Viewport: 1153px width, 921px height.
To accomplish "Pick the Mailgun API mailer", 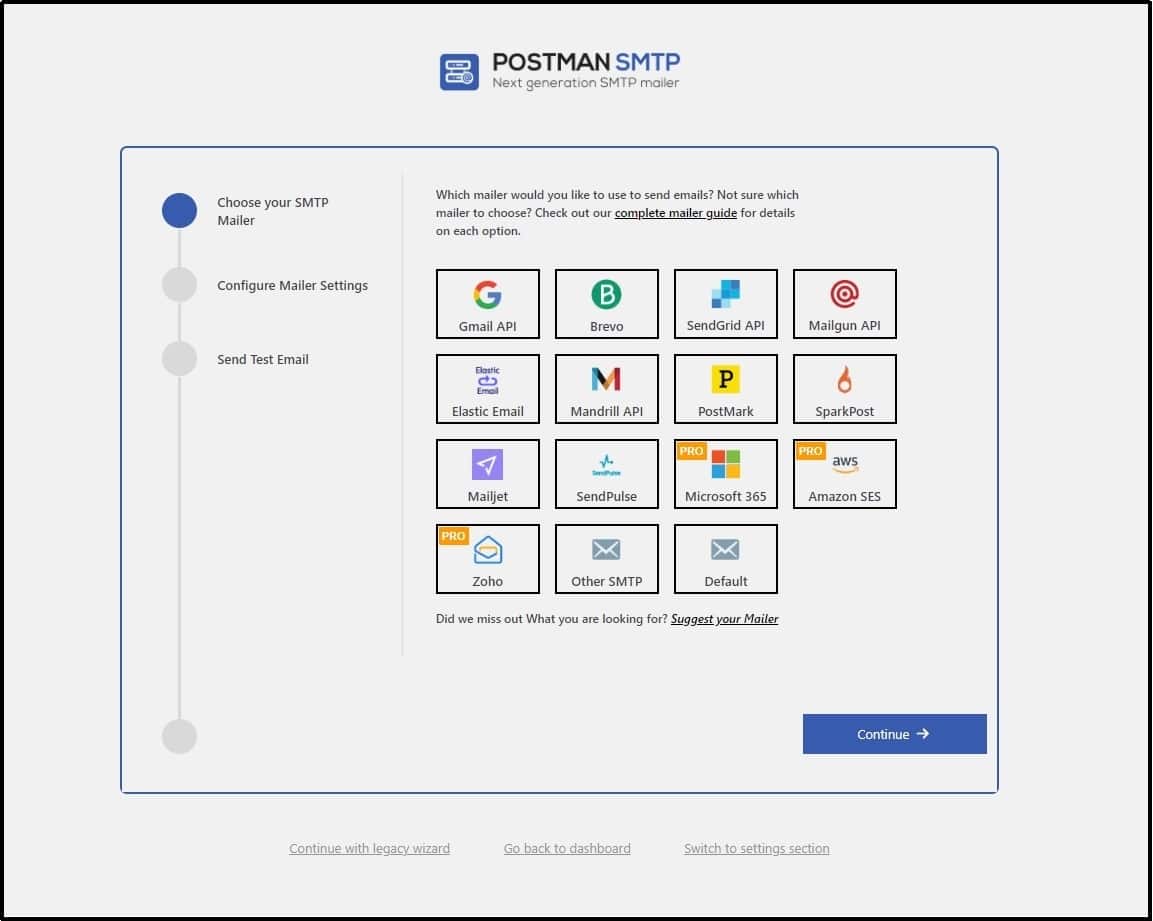I will (844, 303).
